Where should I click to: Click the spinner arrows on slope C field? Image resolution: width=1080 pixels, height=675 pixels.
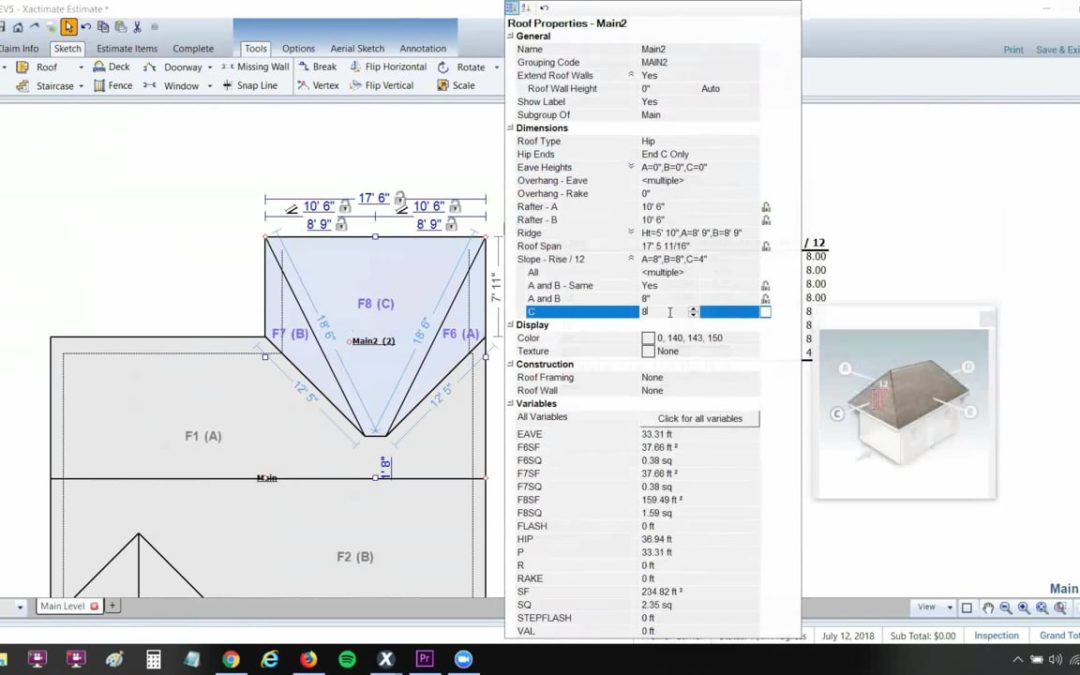693,312
